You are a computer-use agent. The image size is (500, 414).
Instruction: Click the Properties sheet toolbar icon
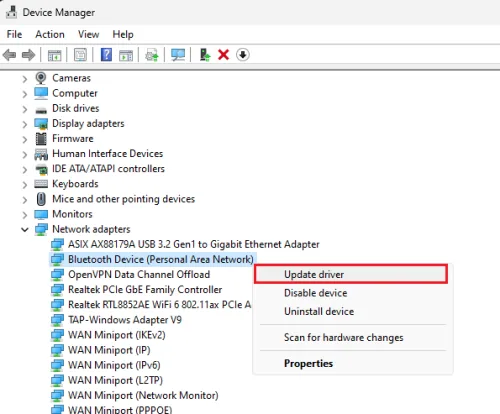[80, 55]
